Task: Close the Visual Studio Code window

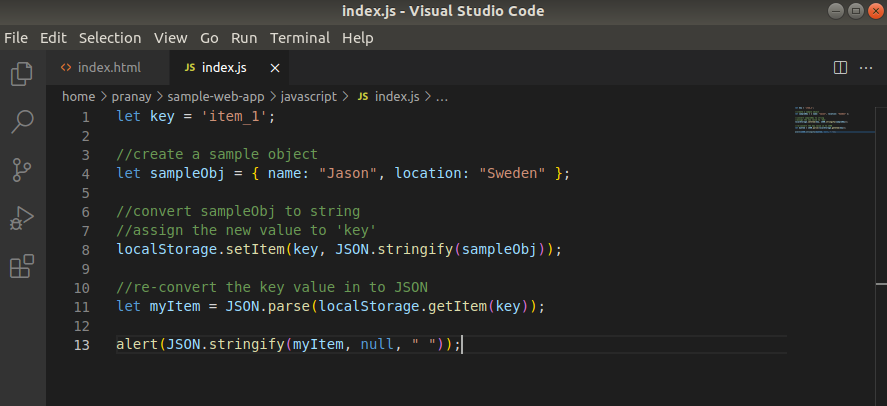Action: click(876, 11)
